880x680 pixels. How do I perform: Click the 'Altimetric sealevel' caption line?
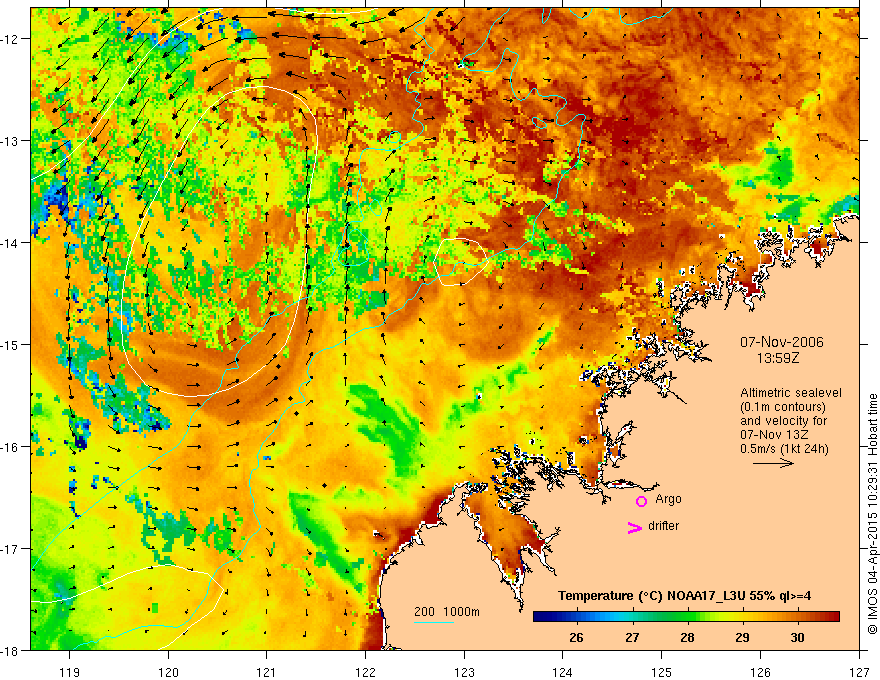pos(791,393)
